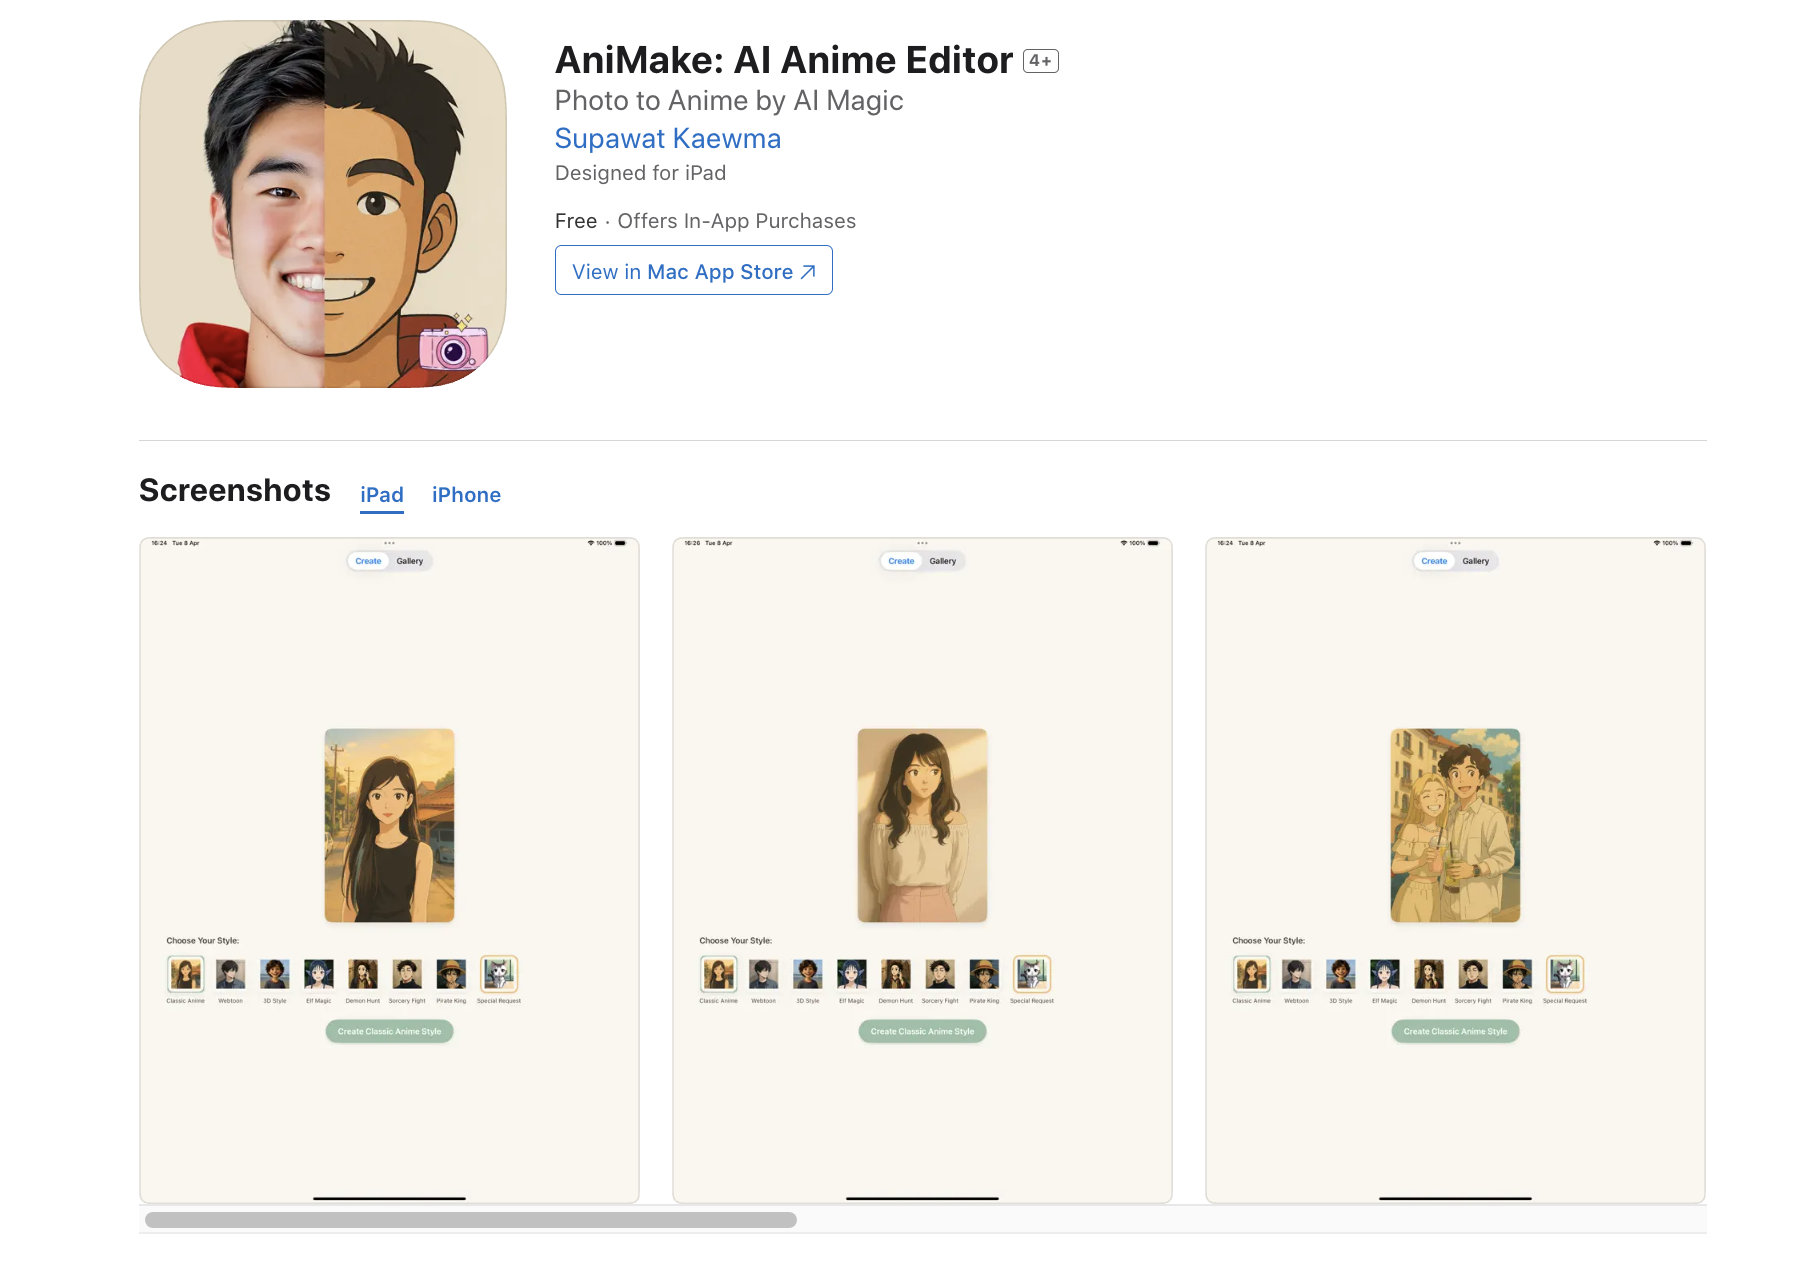Select the iPad screenshots tab
Screen dimensions: 1802x1268
(381, 495)
